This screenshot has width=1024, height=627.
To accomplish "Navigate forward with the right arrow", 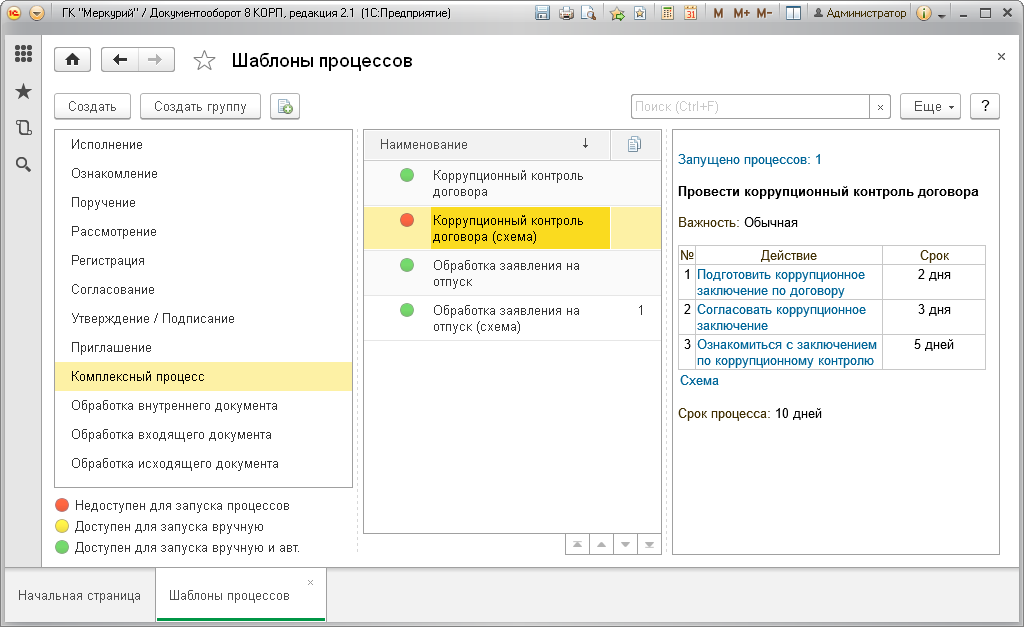I will (155, 60).
